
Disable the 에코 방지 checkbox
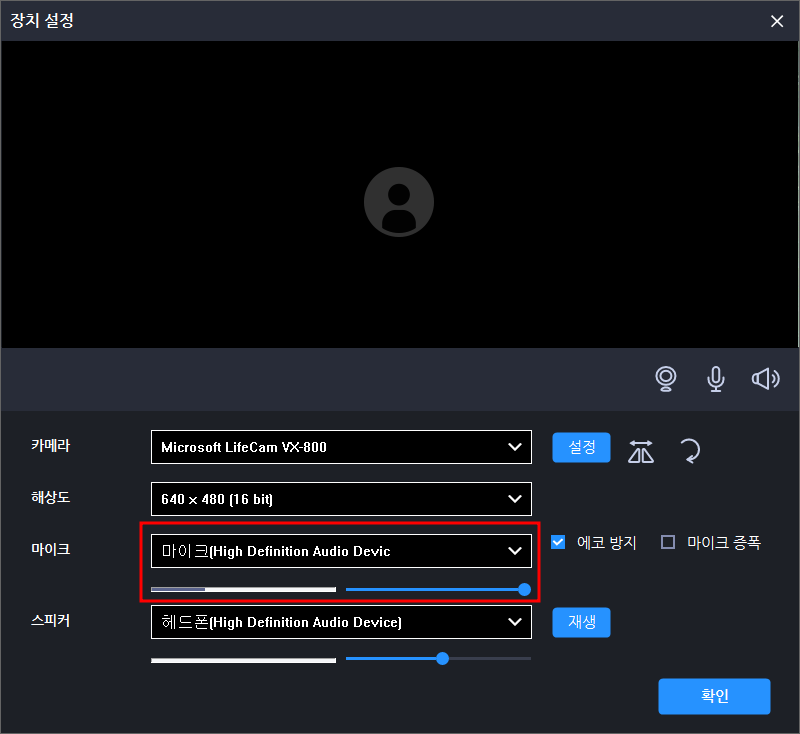(558, 542)
